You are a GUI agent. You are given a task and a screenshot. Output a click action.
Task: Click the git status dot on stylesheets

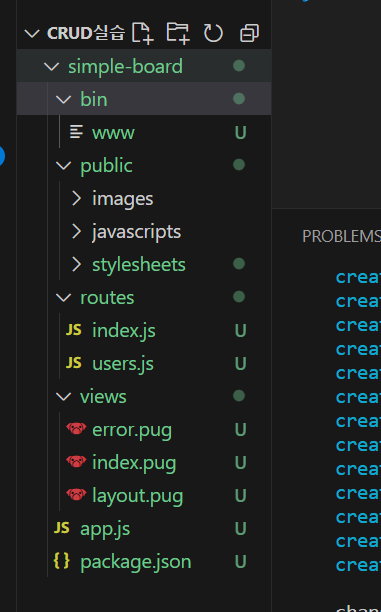[239, 264]
